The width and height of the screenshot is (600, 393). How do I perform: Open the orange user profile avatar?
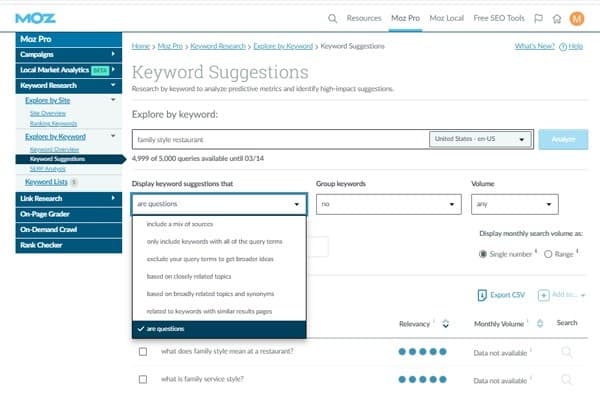(577, 18)
